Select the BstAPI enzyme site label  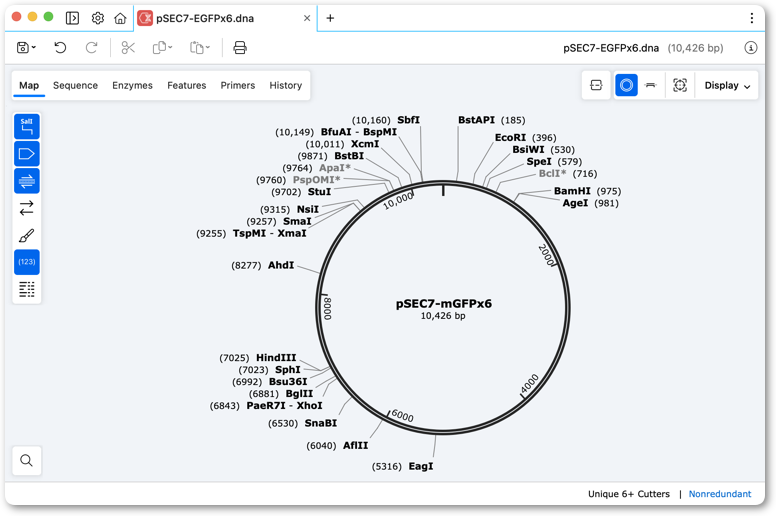(476, 120)
